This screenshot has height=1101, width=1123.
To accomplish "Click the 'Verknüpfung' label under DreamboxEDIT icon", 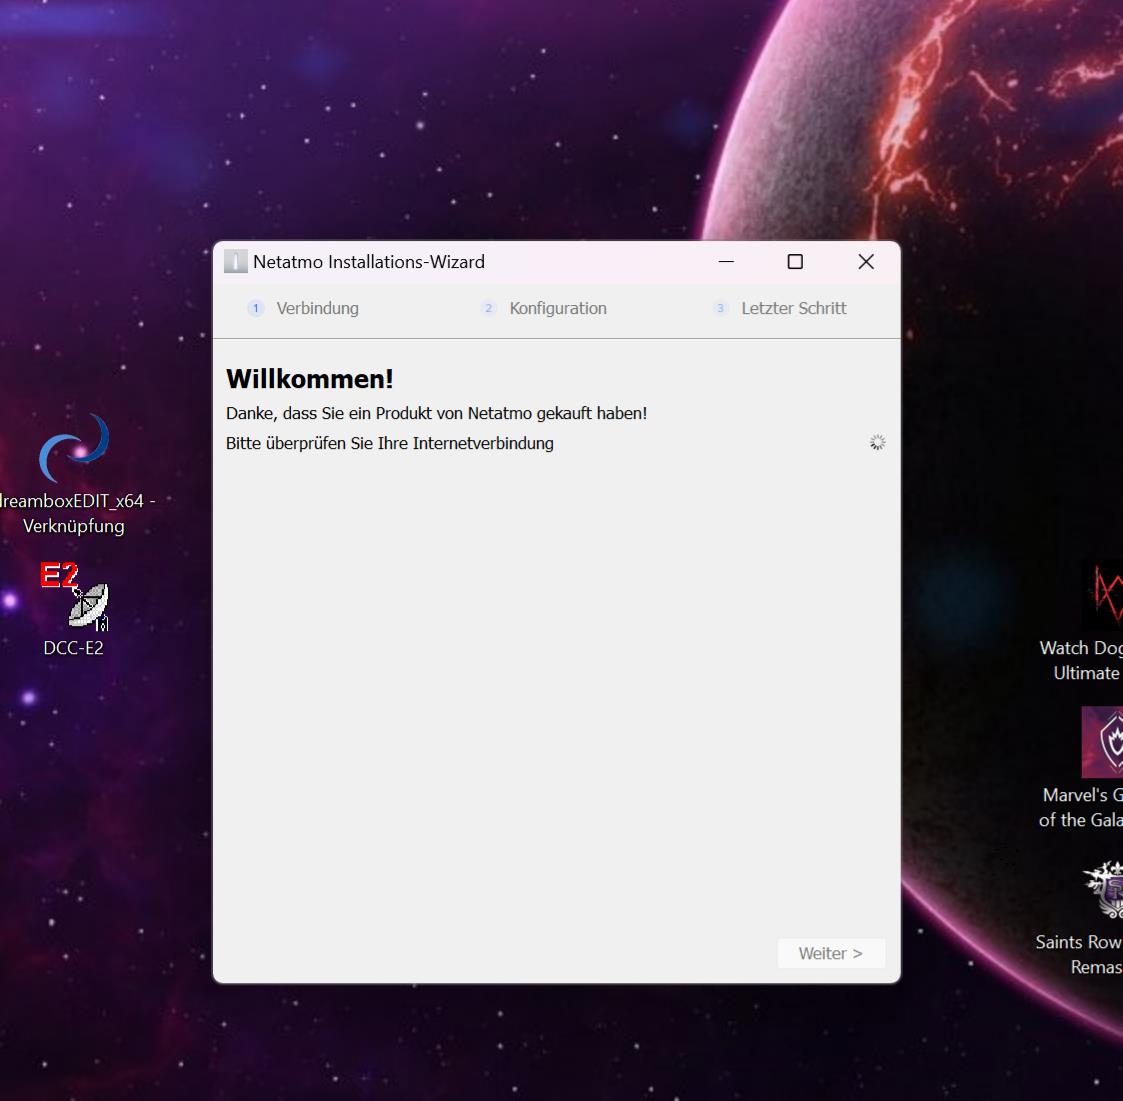I will click(74, 527).
